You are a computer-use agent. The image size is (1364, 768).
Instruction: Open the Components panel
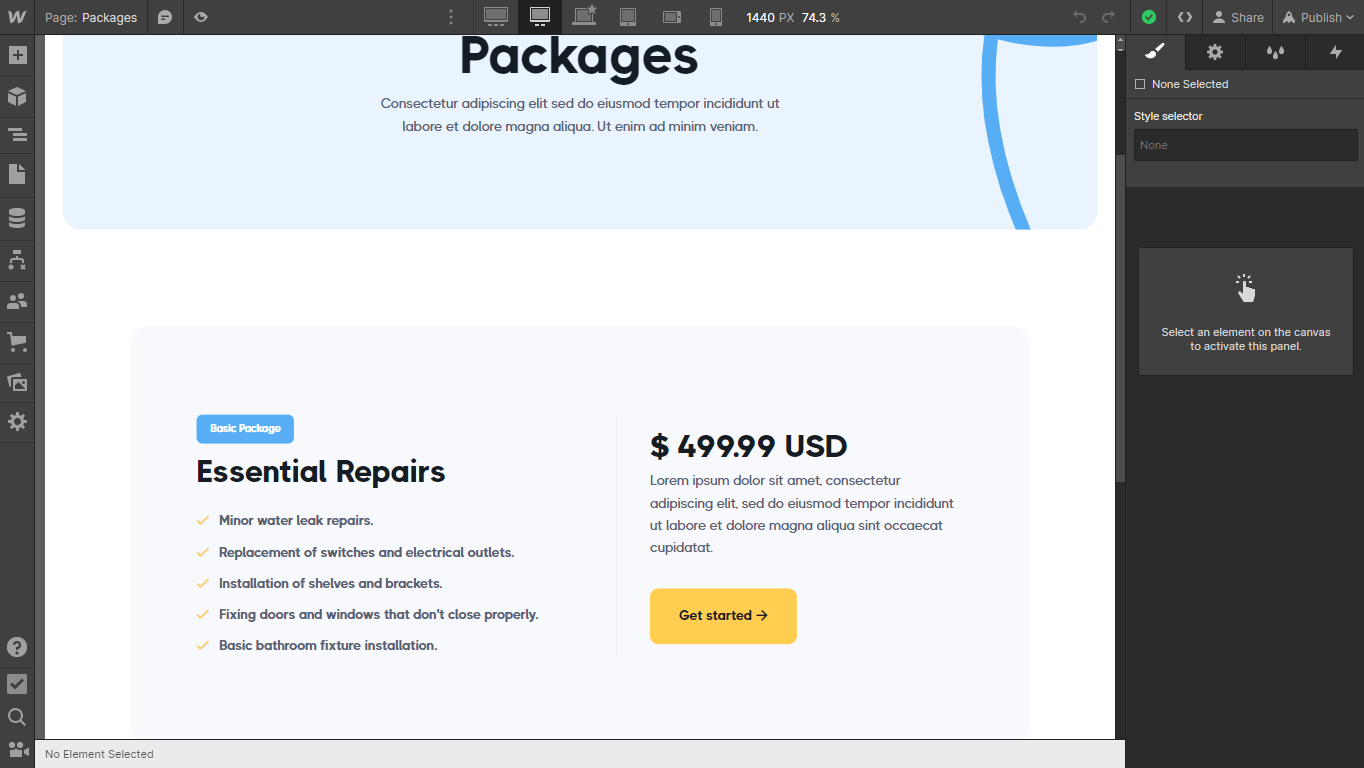(17, 96)
